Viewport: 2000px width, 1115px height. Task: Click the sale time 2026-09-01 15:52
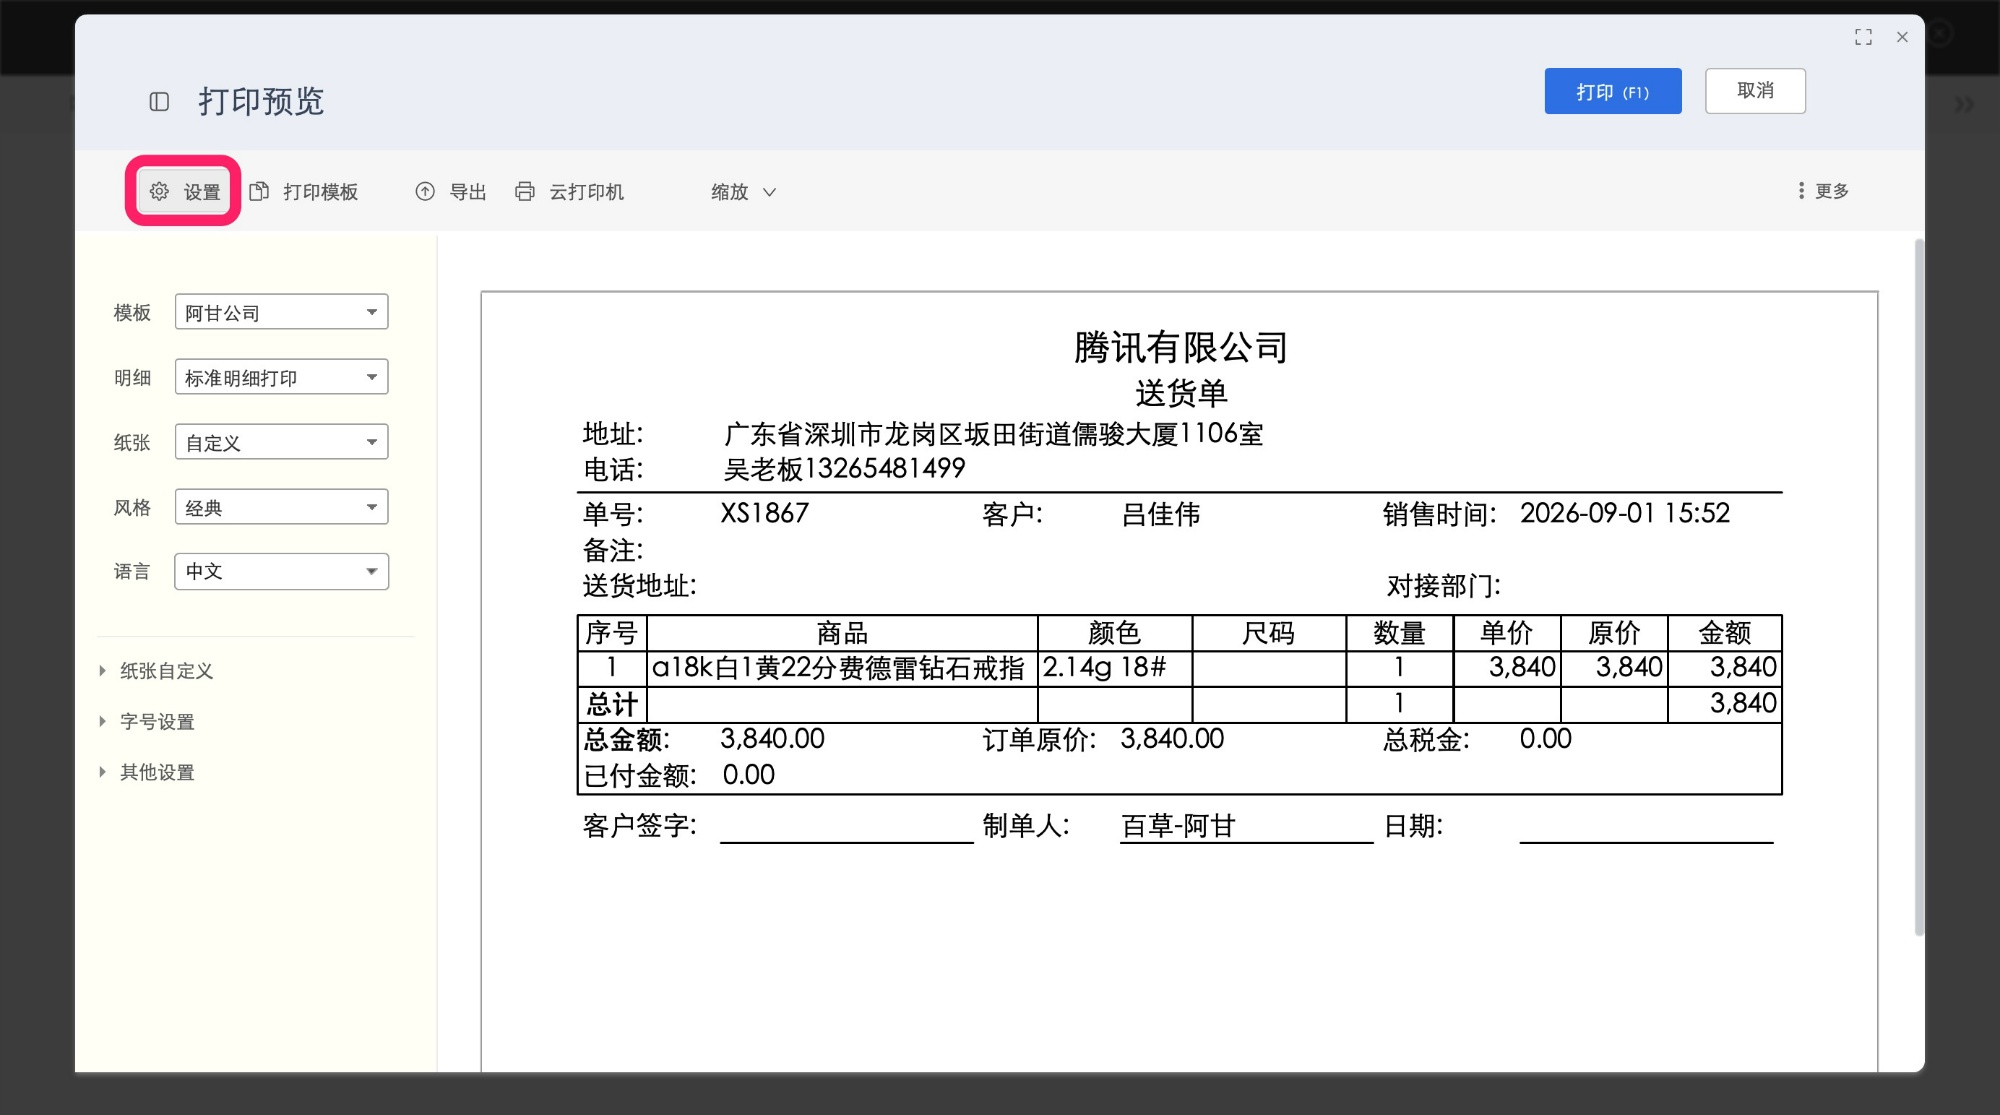(x=1625, y=513)
